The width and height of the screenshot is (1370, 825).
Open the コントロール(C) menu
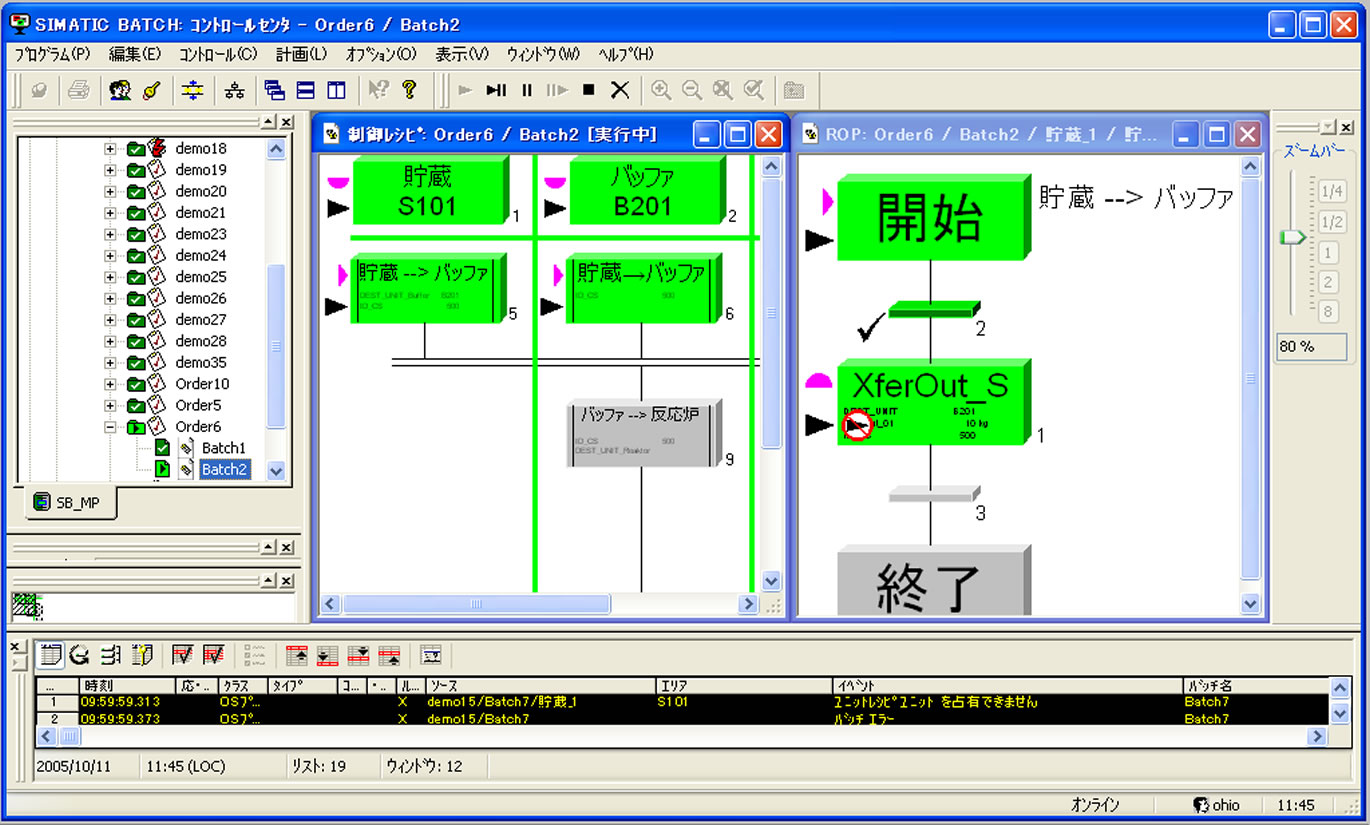click(218, 54)
